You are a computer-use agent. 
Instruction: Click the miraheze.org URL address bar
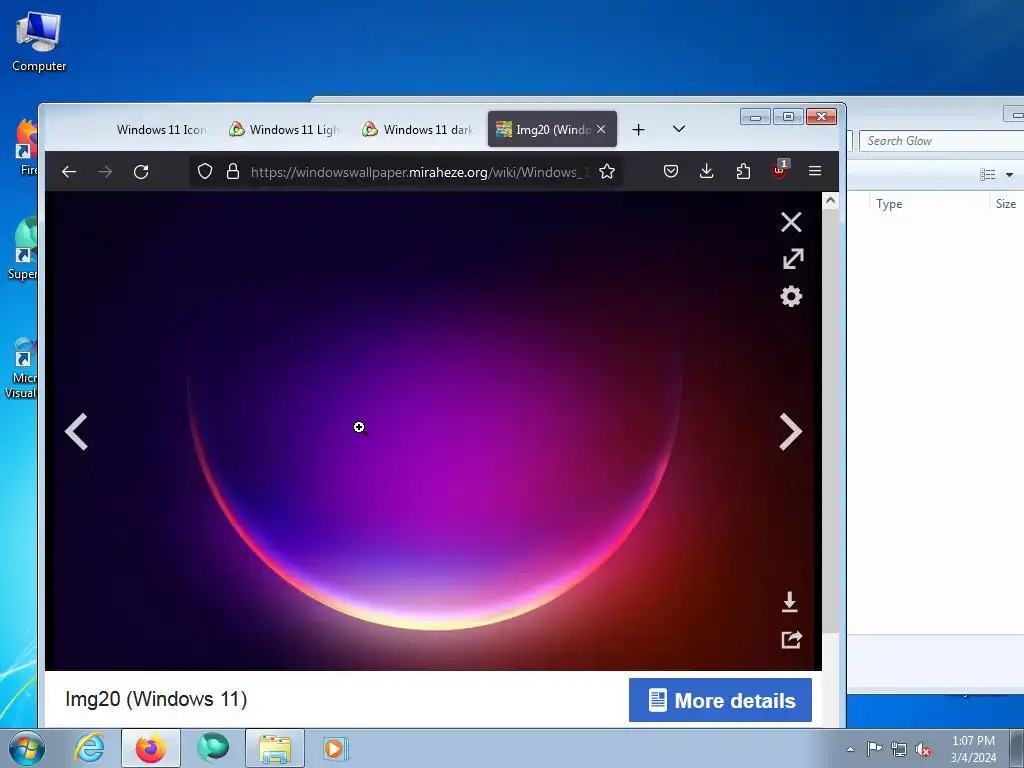click(419, 172)
